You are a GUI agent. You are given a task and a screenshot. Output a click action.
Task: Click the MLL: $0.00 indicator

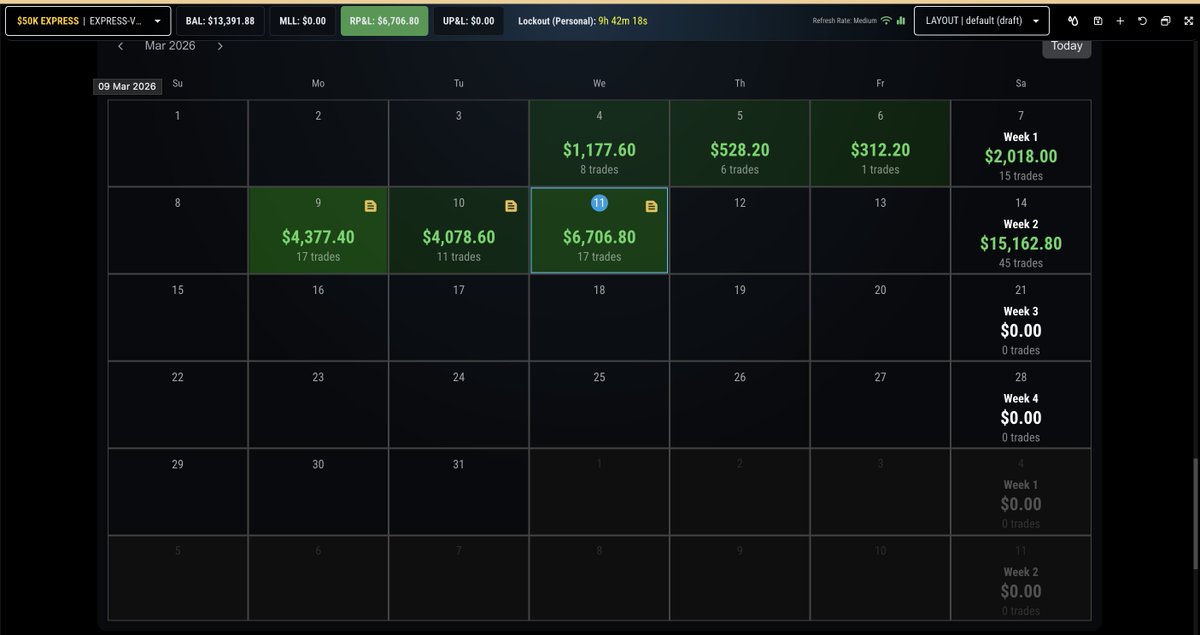tap(303, 21)
